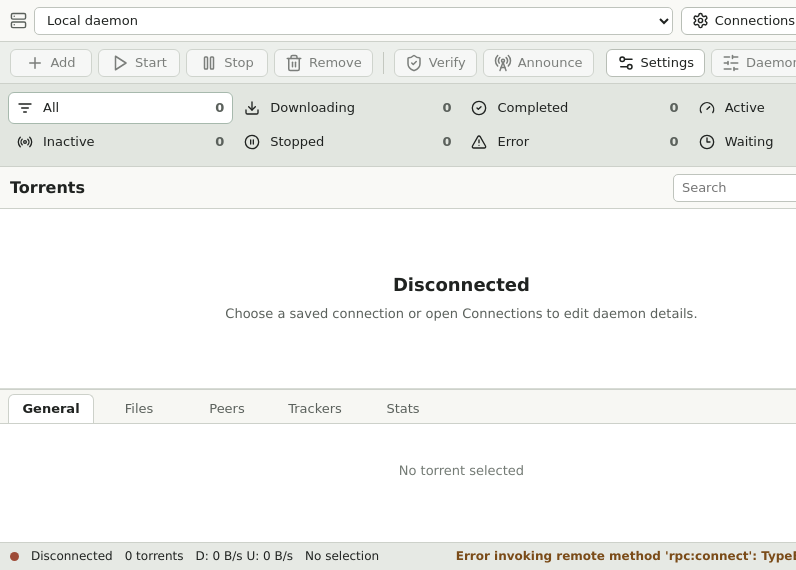
Task: Click the 'No selection' status text
Action: pyautogui.click(x=342, y=556)
